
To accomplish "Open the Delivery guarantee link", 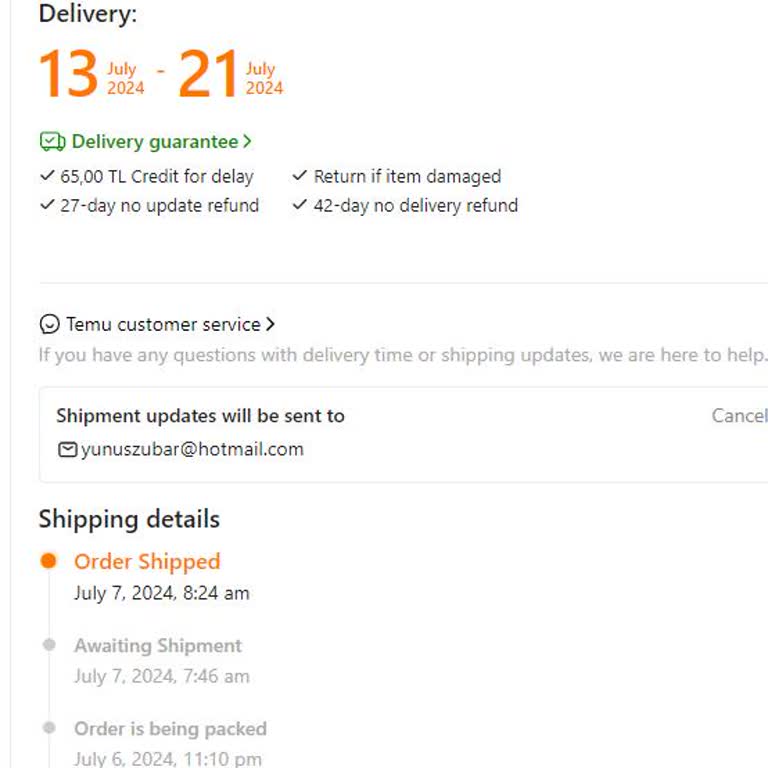I will pyautogui.click(x=154, y=142).
